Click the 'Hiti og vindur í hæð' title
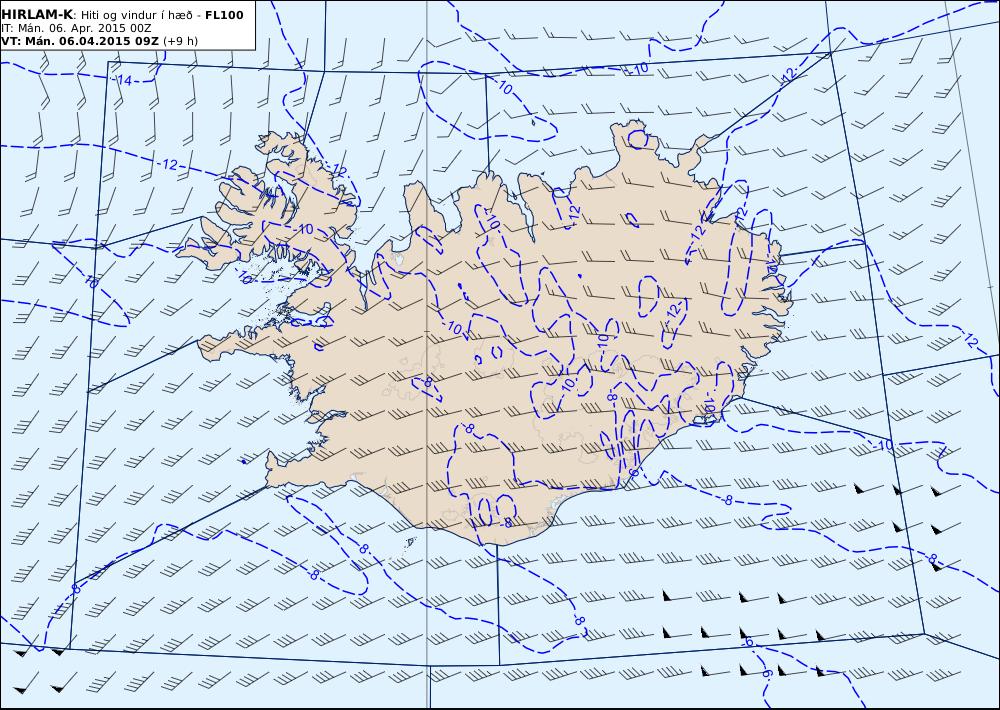The image size is (1000, 710). [136, 15]
